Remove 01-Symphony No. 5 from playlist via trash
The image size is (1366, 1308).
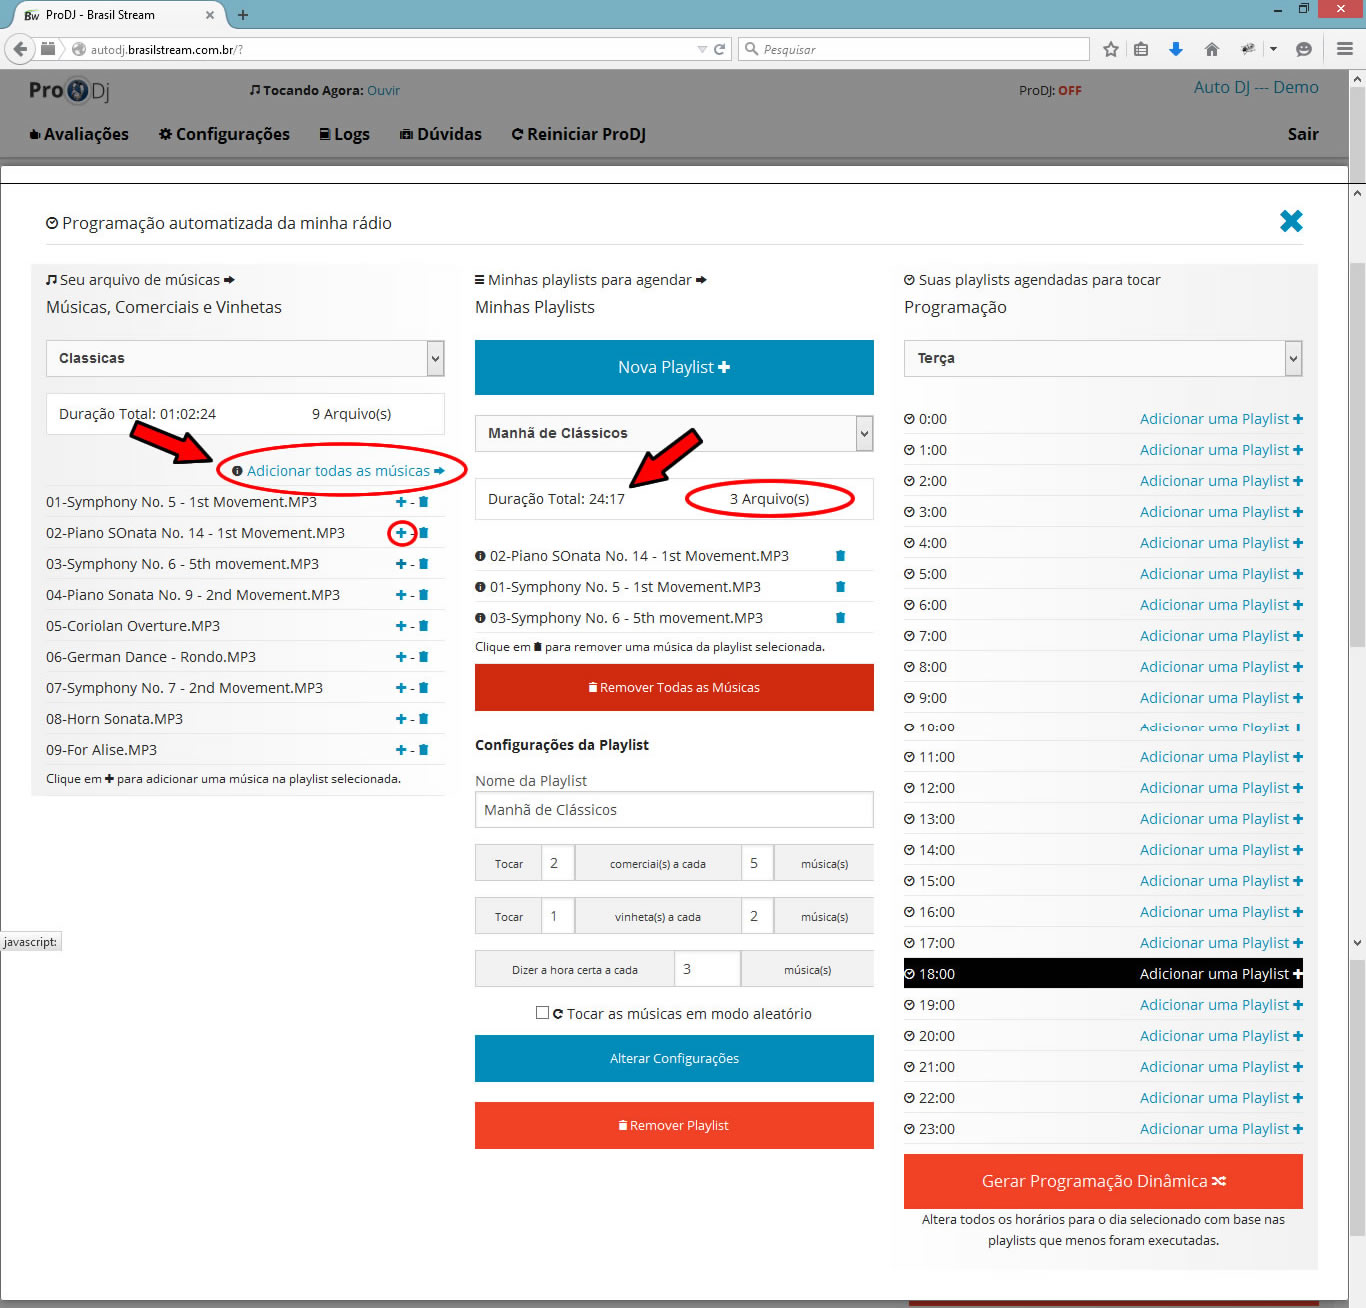click(840, 587)
